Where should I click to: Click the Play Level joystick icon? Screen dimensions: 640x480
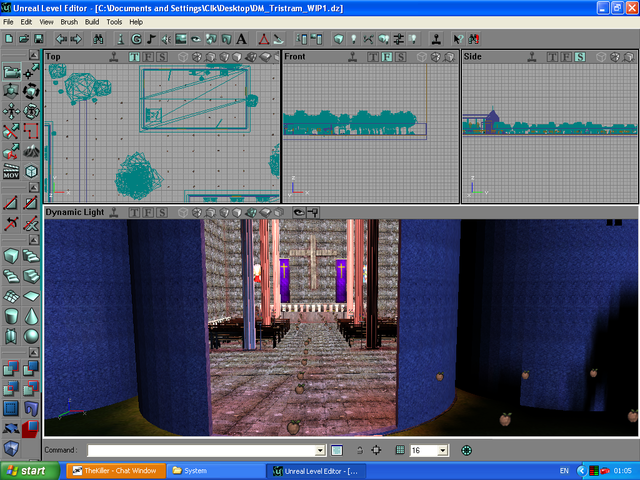click(x=437, y=39)
